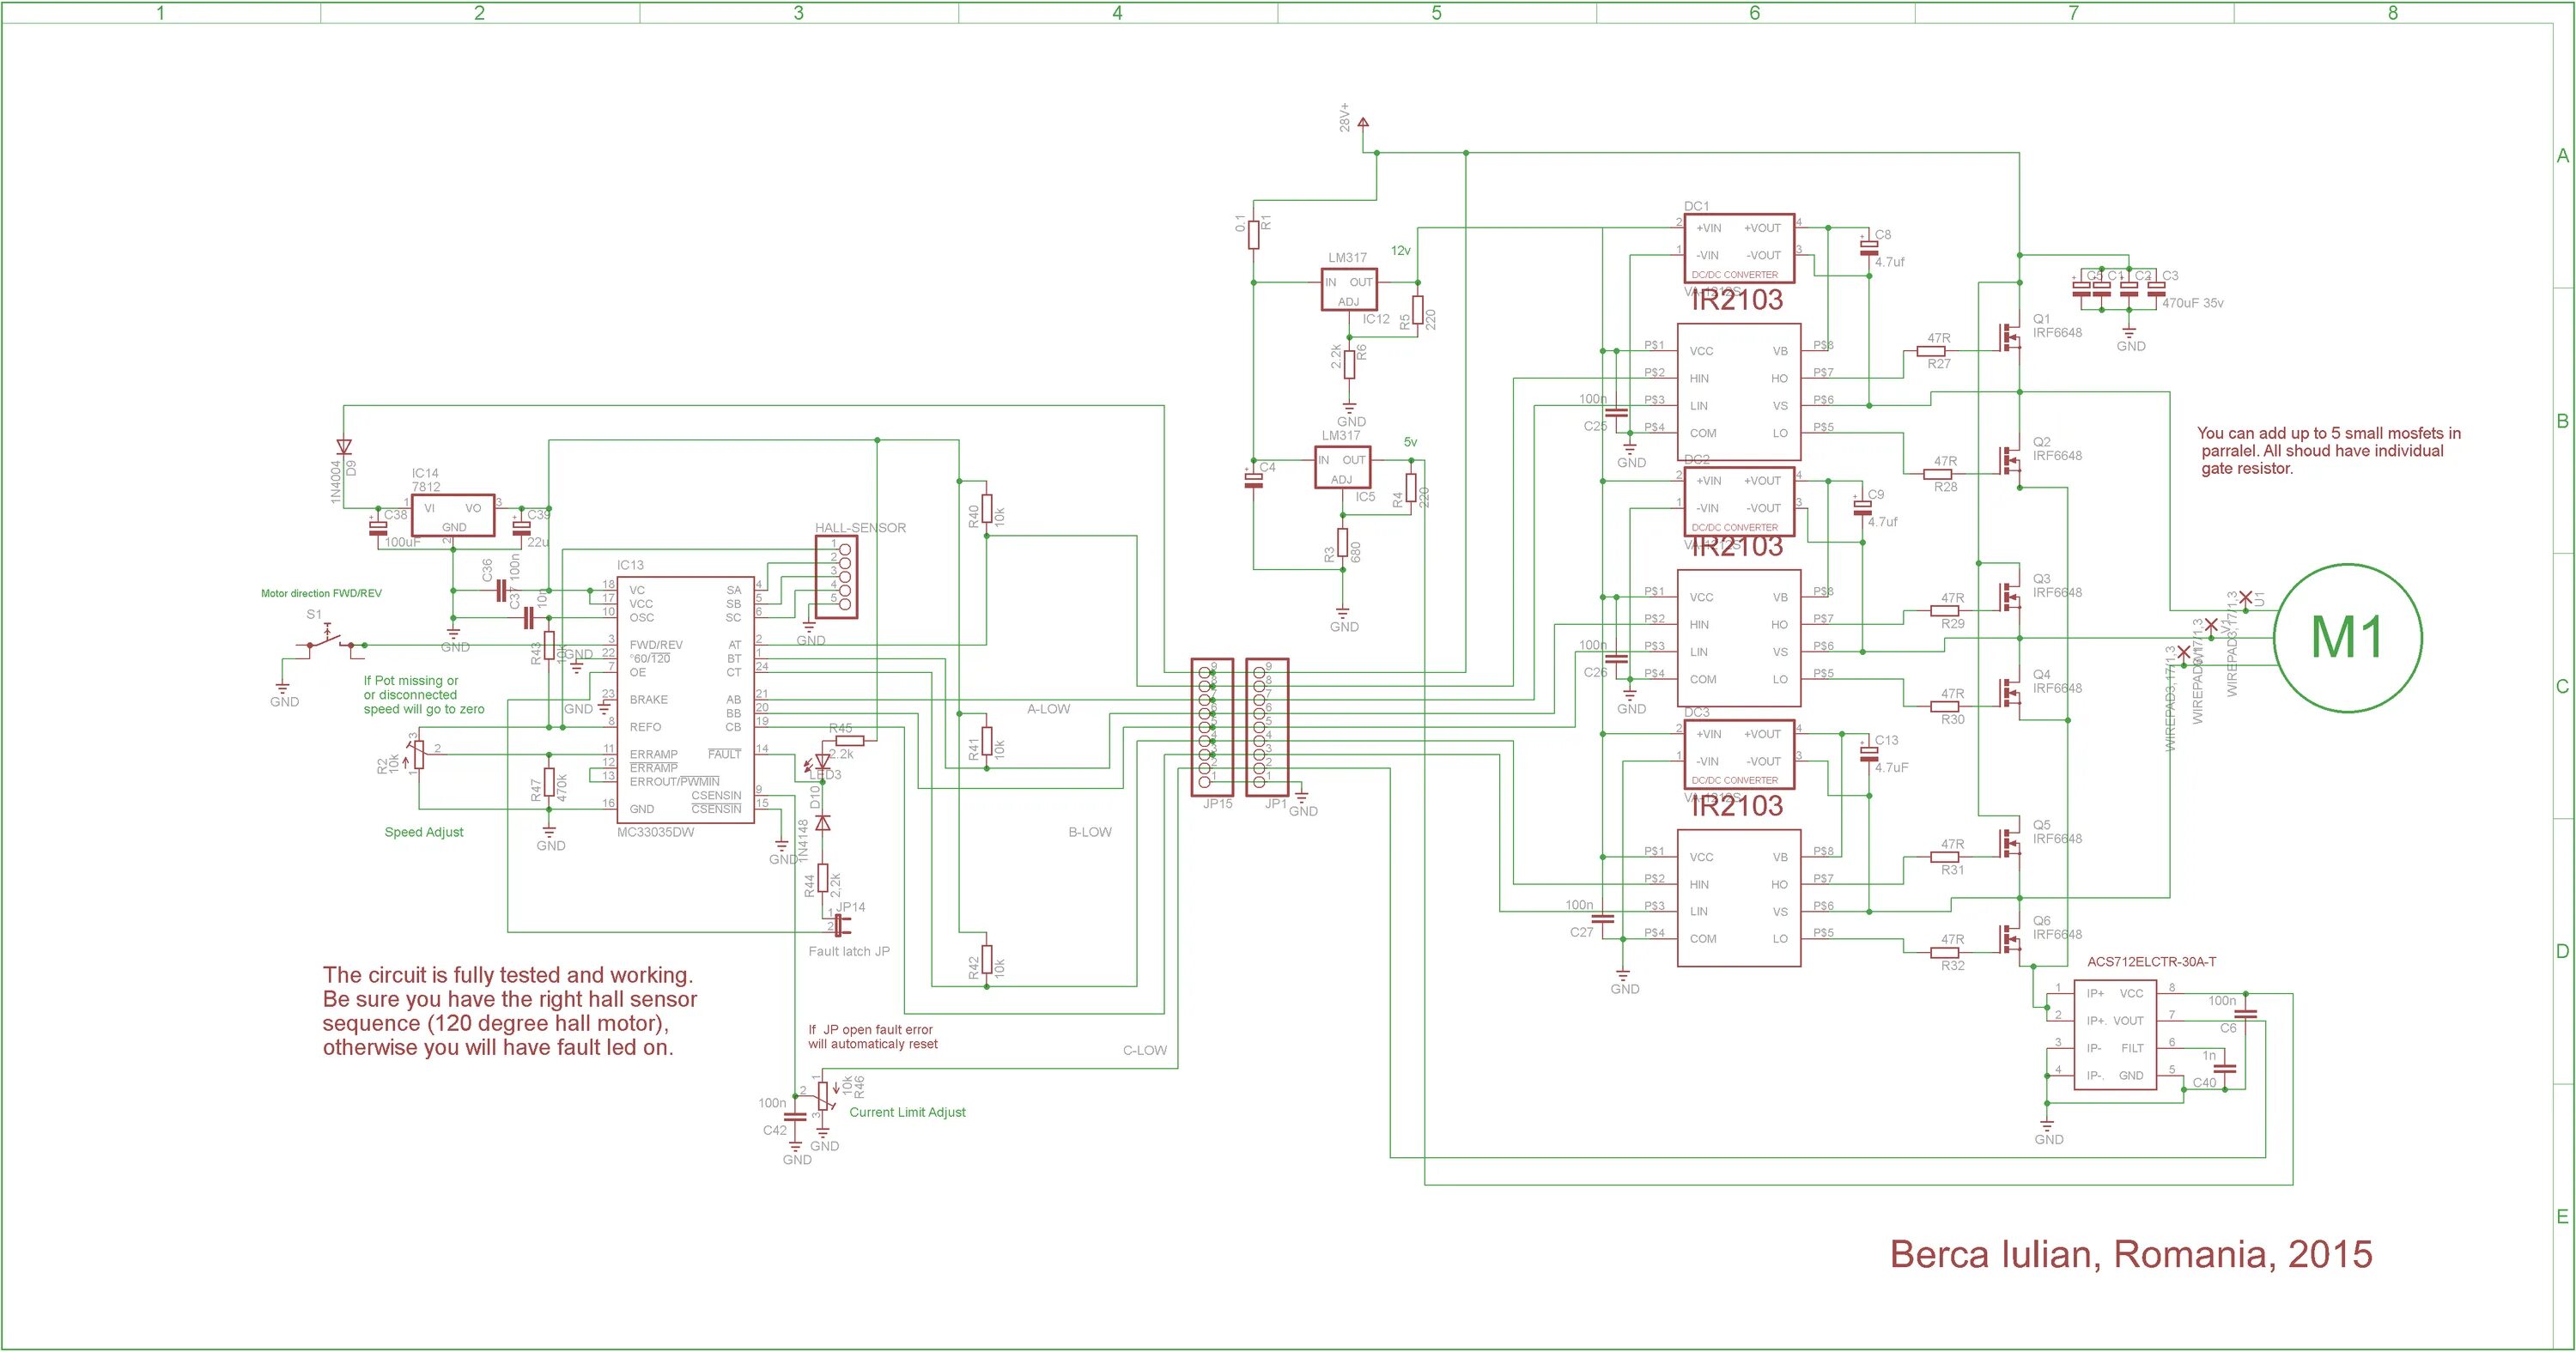Click the R6 2.2k resistor
The width and height of the screenshot is (2576, 1352).
pyautogui.click(x=1349, y=364)
